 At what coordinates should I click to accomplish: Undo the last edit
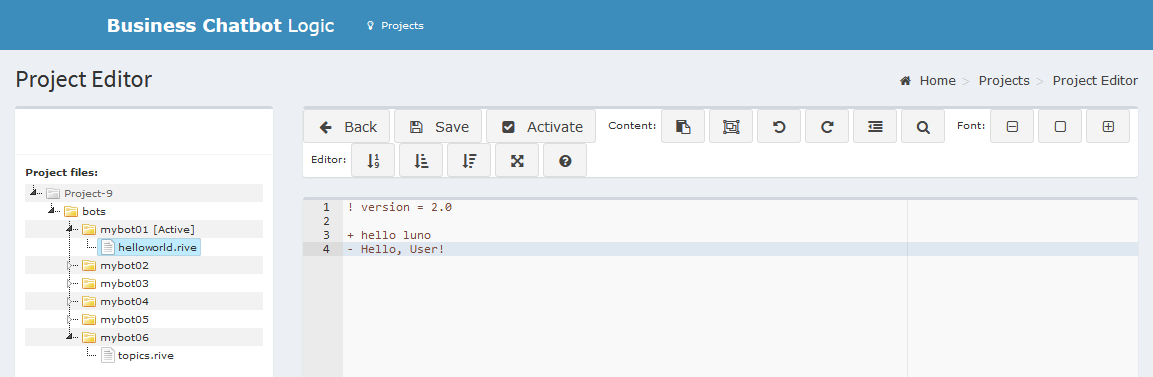[779, 126]
